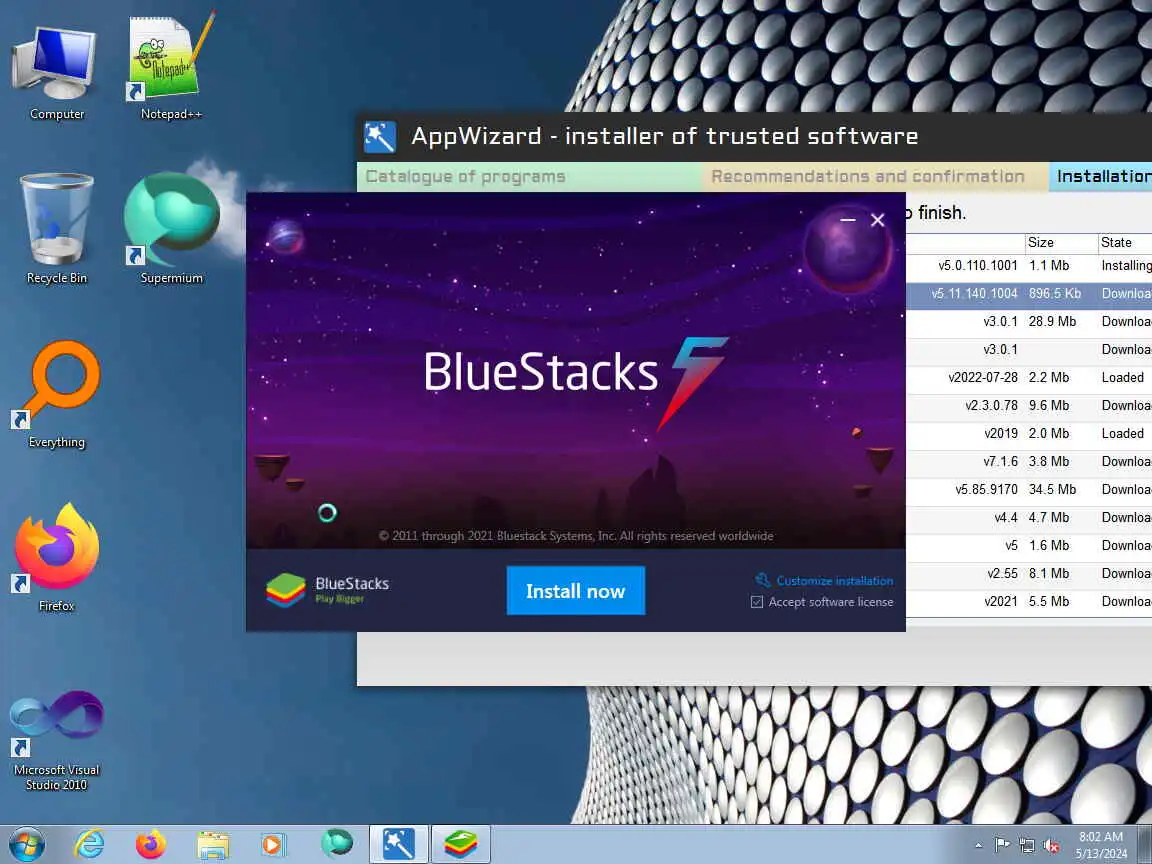Screen dimensions: 1152x864
Task: Select row with version v7.1.6
Action: [1029, 461]
